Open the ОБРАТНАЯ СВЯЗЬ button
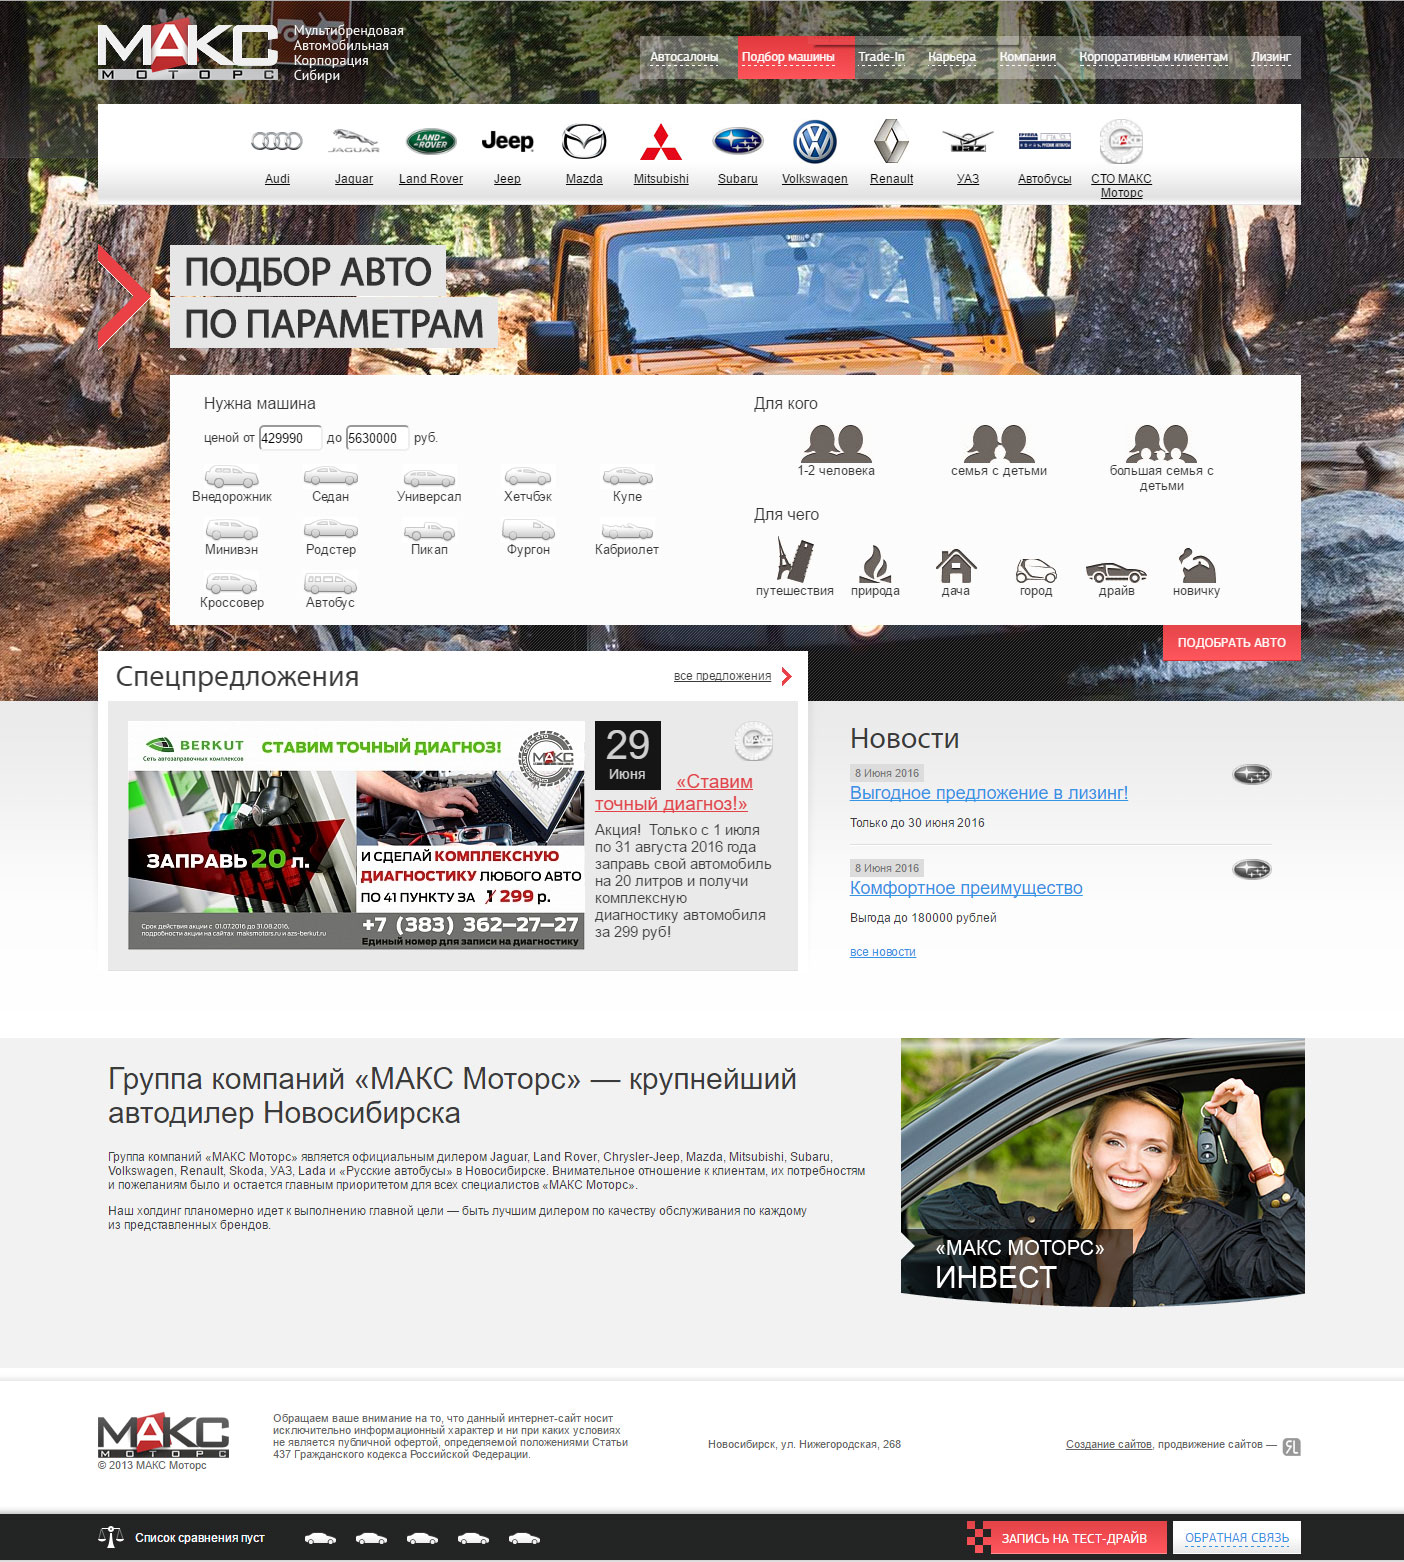Image resolution: width=1404 pixels, height=1562 pixels. 1237,1538
